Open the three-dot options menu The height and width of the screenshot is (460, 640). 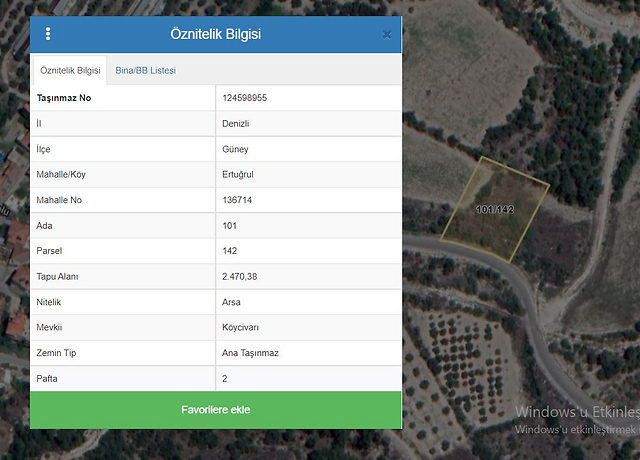[x=48, y=34]
